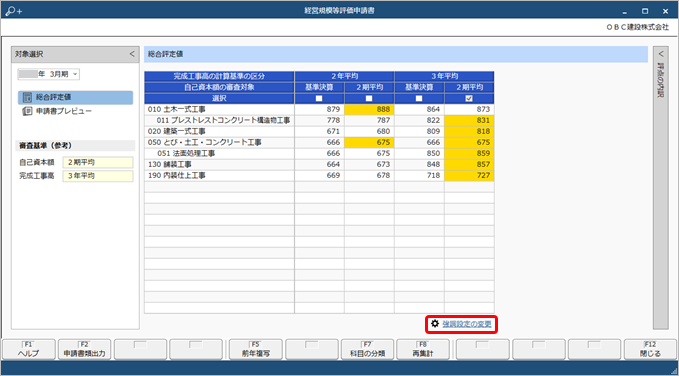Image resolution: width=679 pixels, height=376 pixels.
Task: Click the 申請書プレビュー document icon
Action: 27,111
